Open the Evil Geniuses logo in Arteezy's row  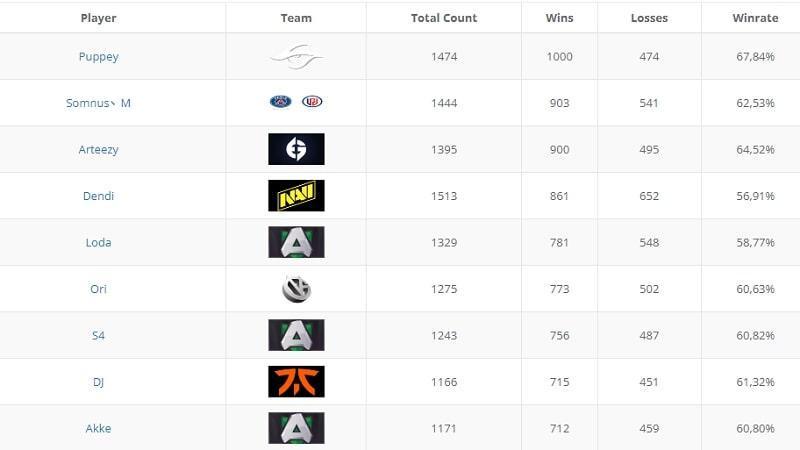click(x=296, y=149)
